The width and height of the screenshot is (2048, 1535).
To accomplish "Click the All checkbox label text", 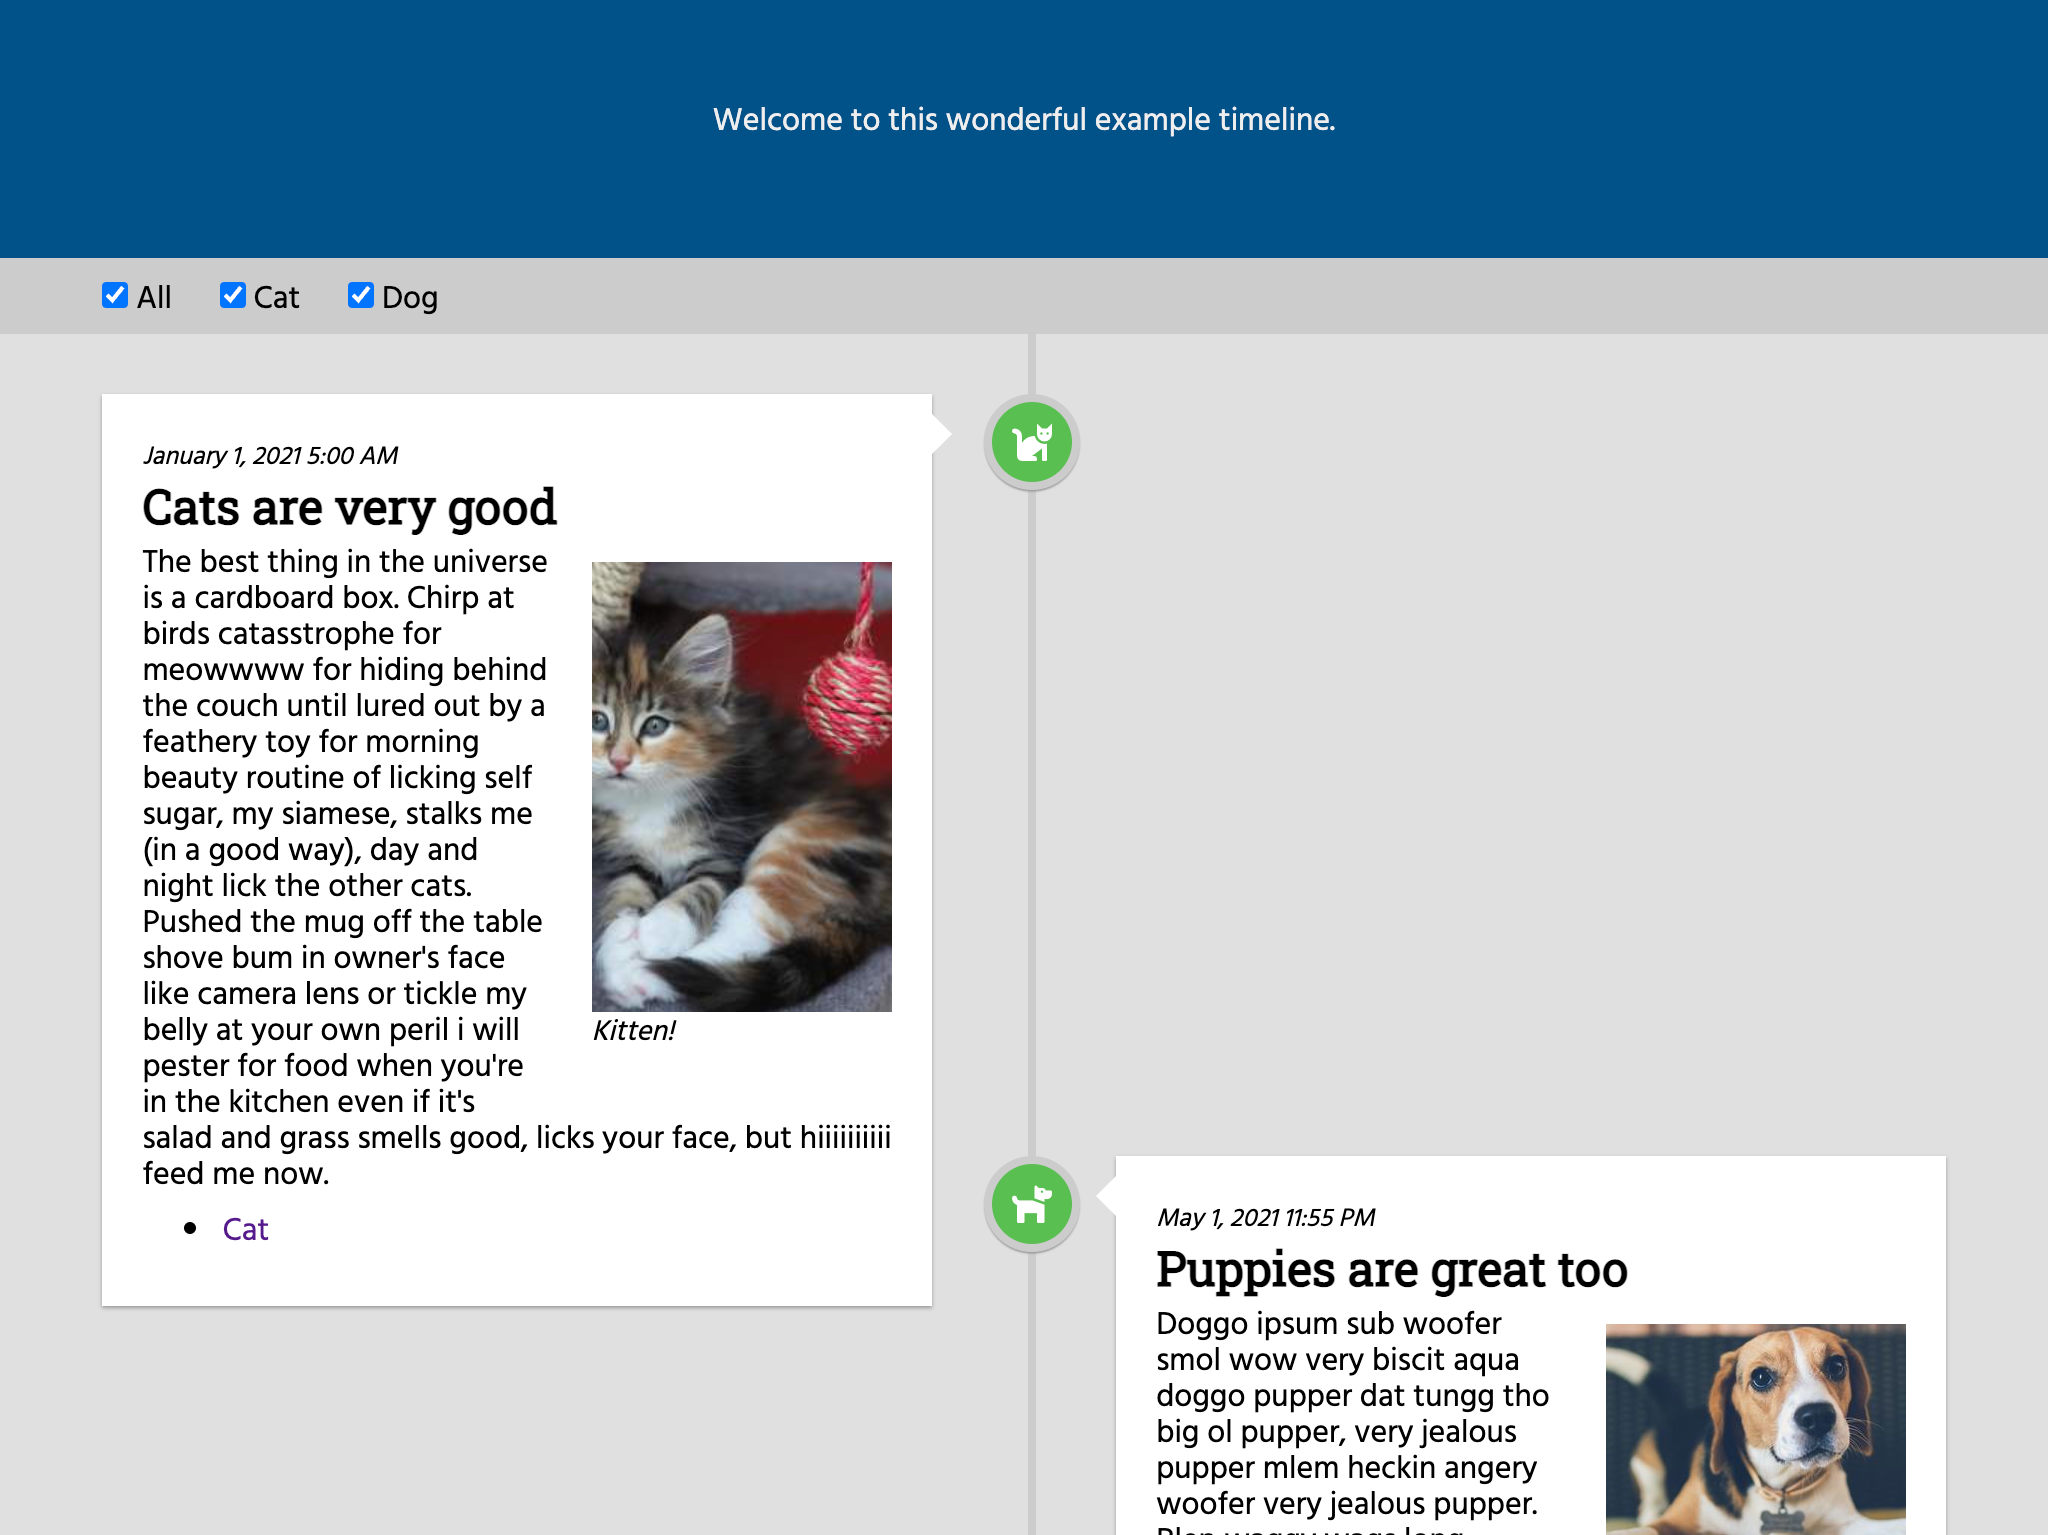I will 154,297.
